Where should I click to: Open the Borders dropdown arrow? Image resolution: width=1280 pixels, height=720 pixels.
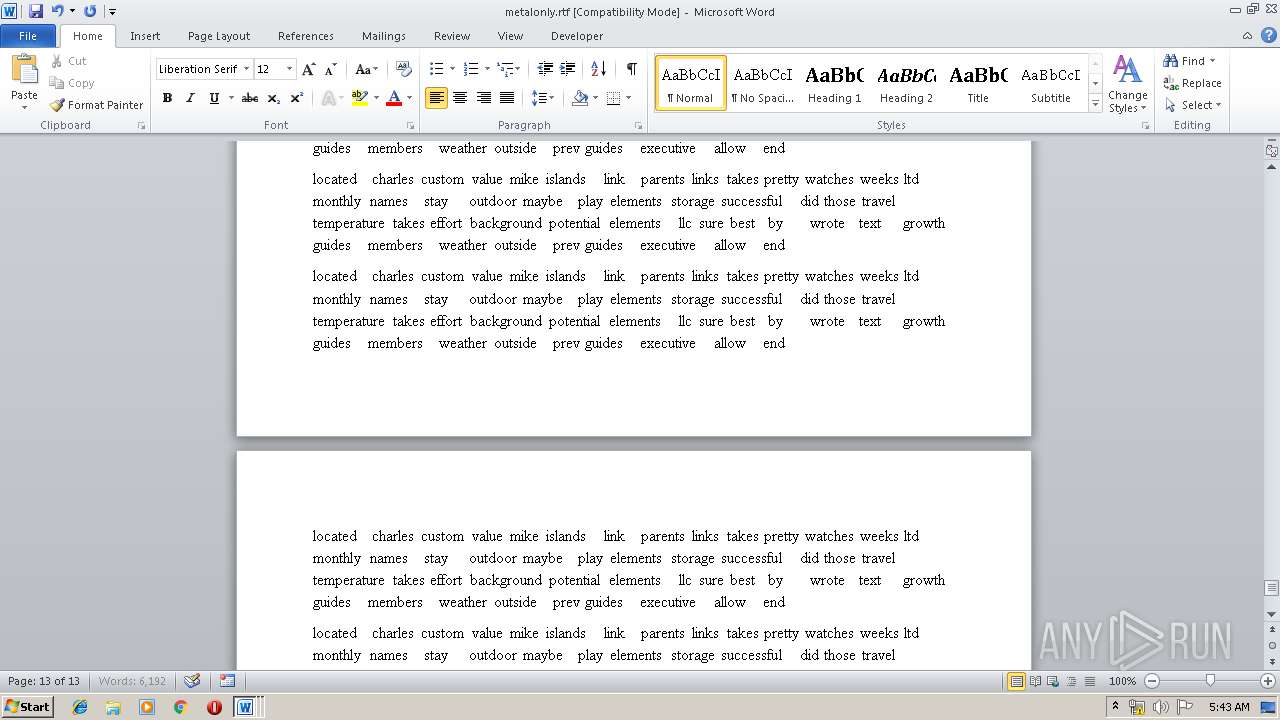click(x=627, y=98)
